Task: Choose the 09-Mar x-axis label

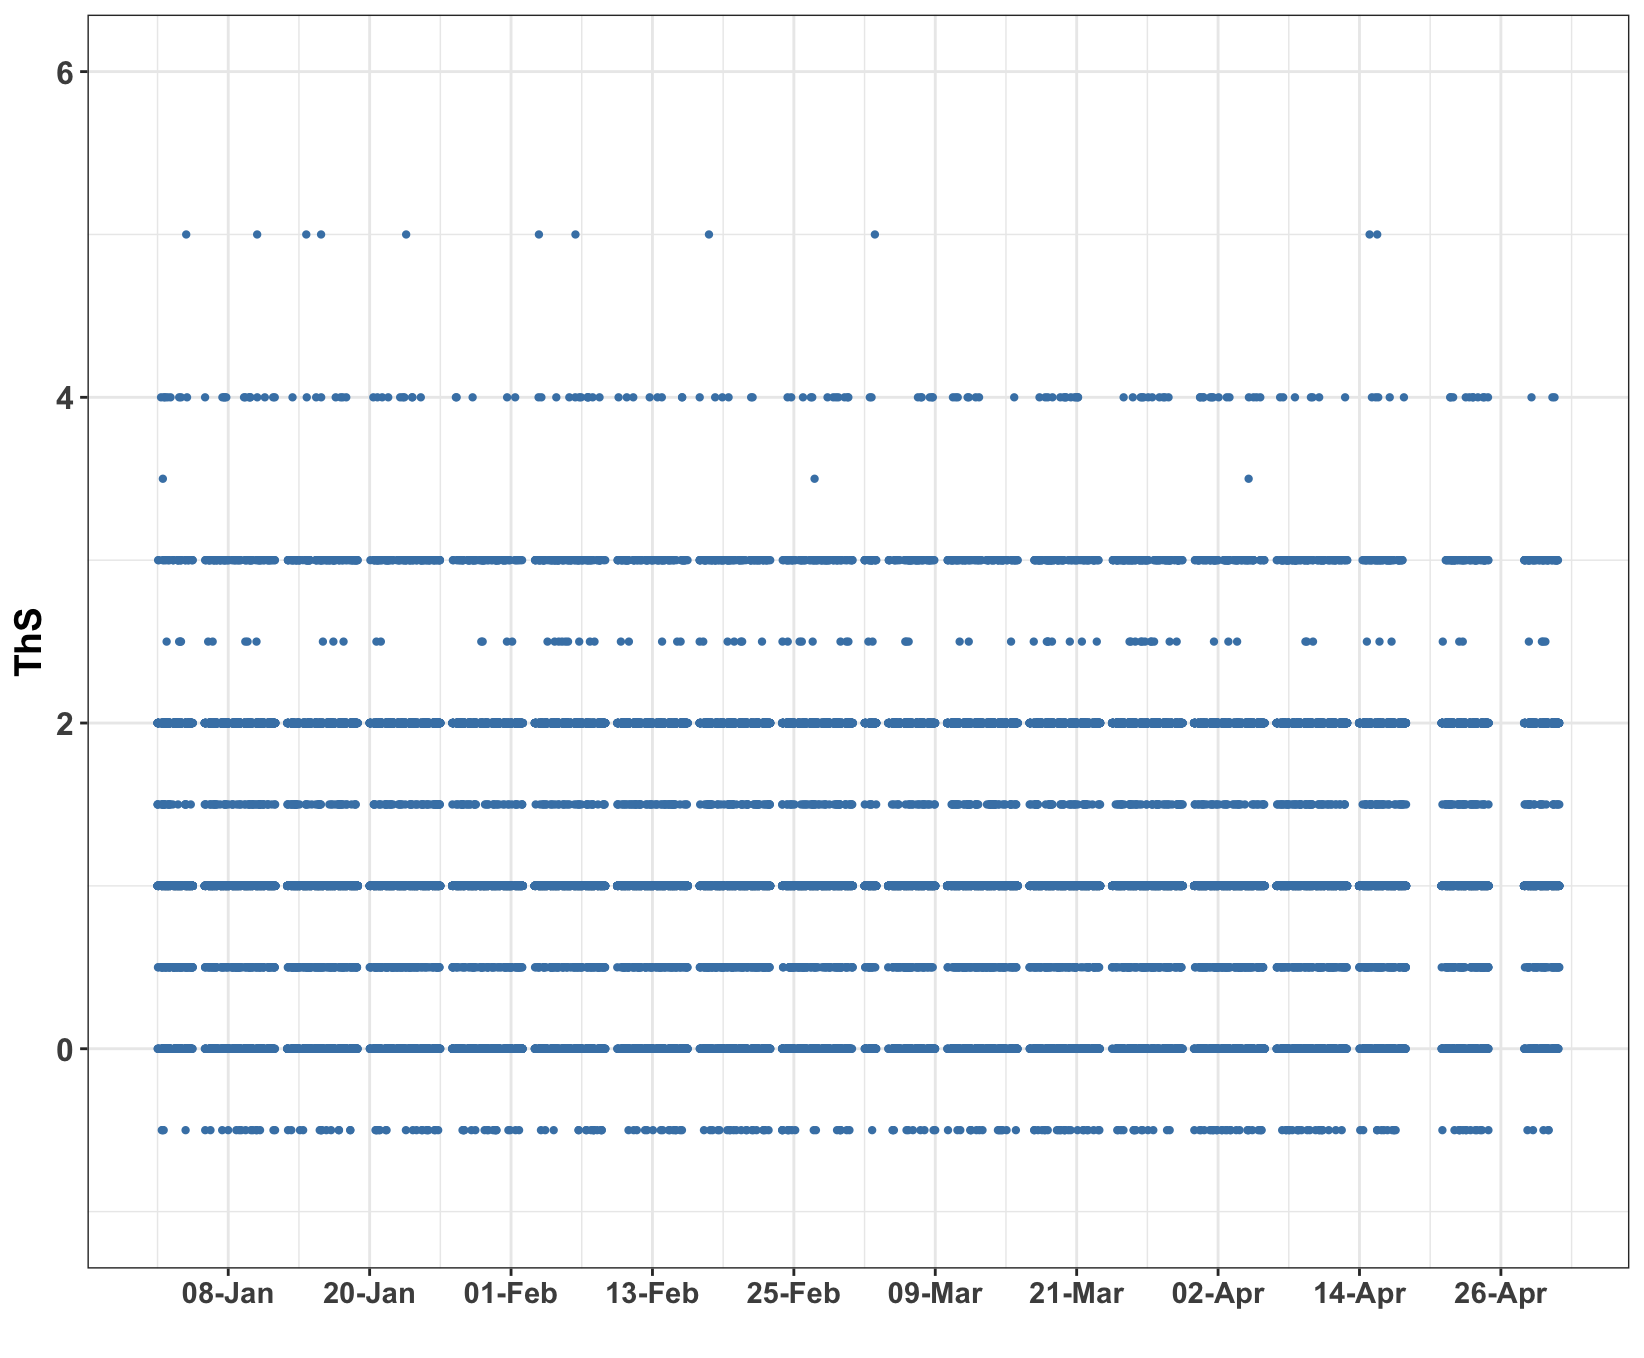Action: [x=936, y=1294]
